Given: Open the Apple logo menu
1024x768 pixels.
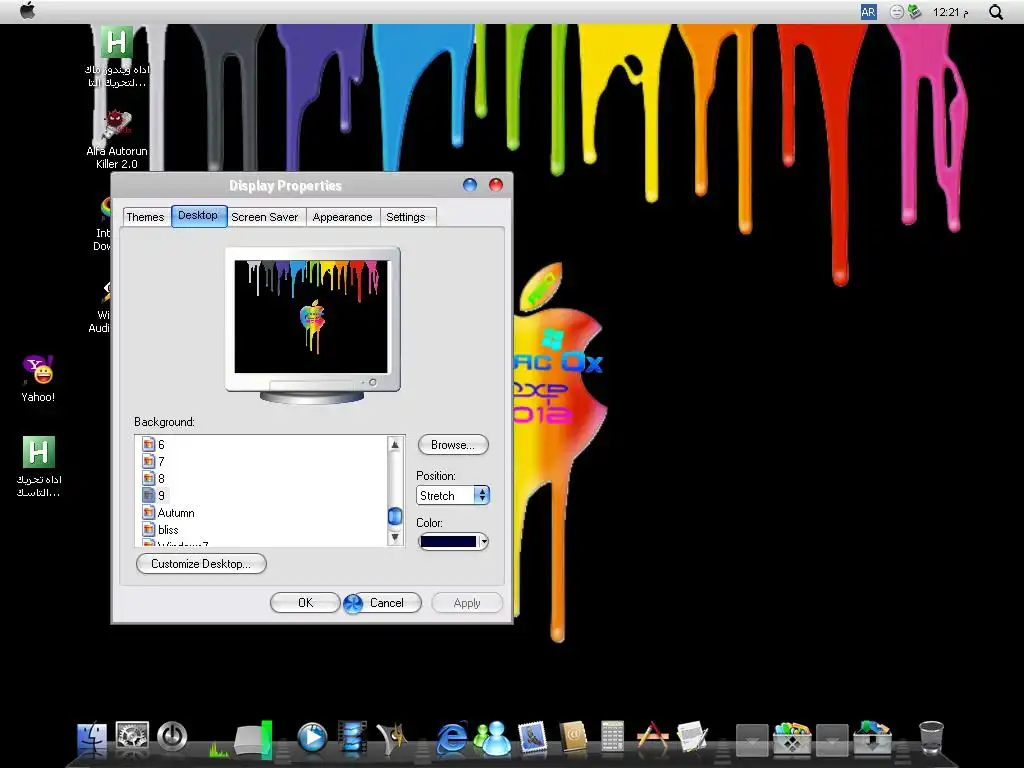Looking at the screenshot, I should coord(27,10).
